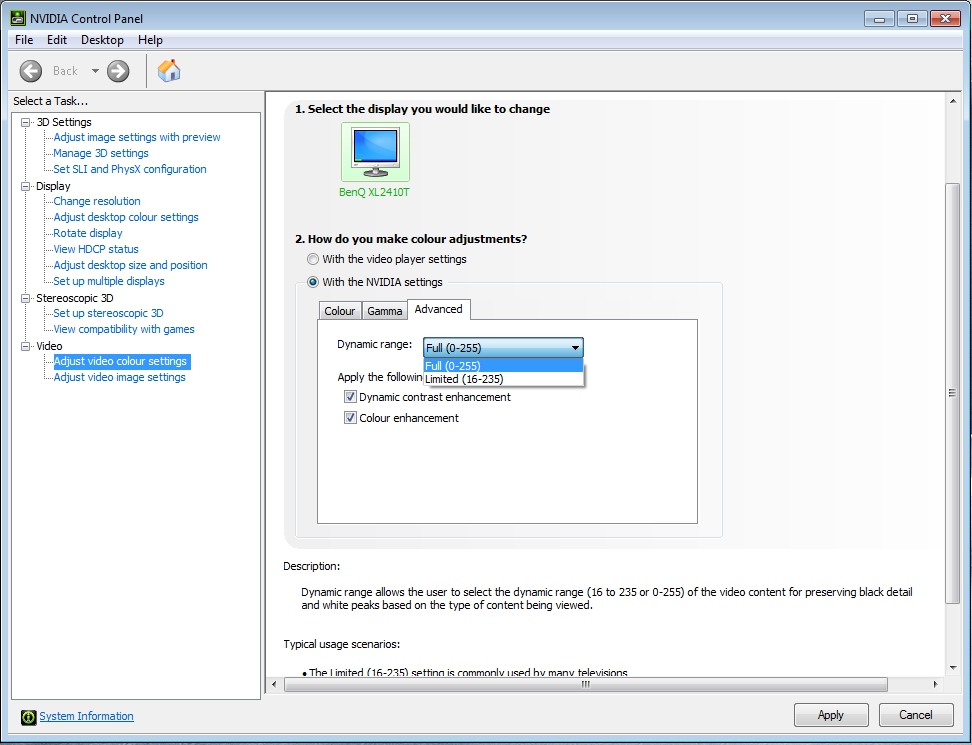Open Set SLI and PhysX configuration
Viewport: 972px width, 745px height.
130,169
